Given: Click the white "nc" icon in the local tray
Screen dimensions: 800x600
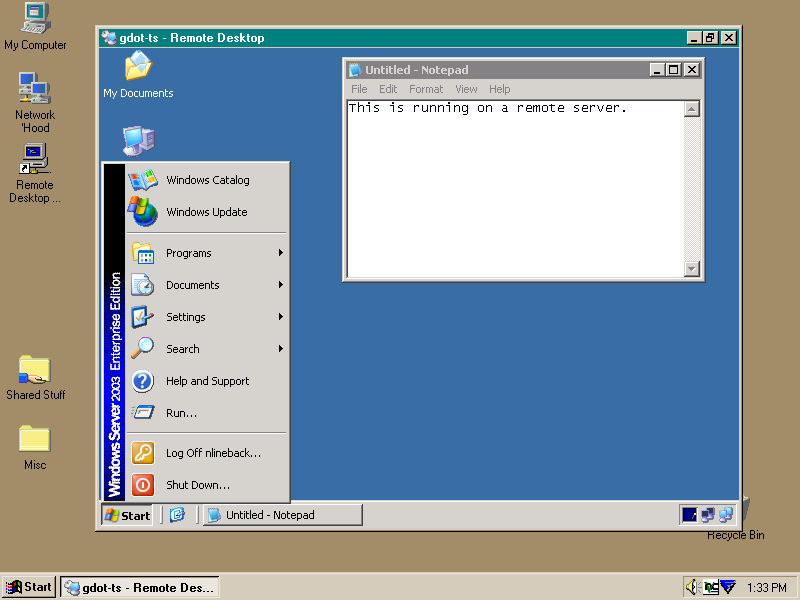Looking at the screenshot, I should [710, 588].
